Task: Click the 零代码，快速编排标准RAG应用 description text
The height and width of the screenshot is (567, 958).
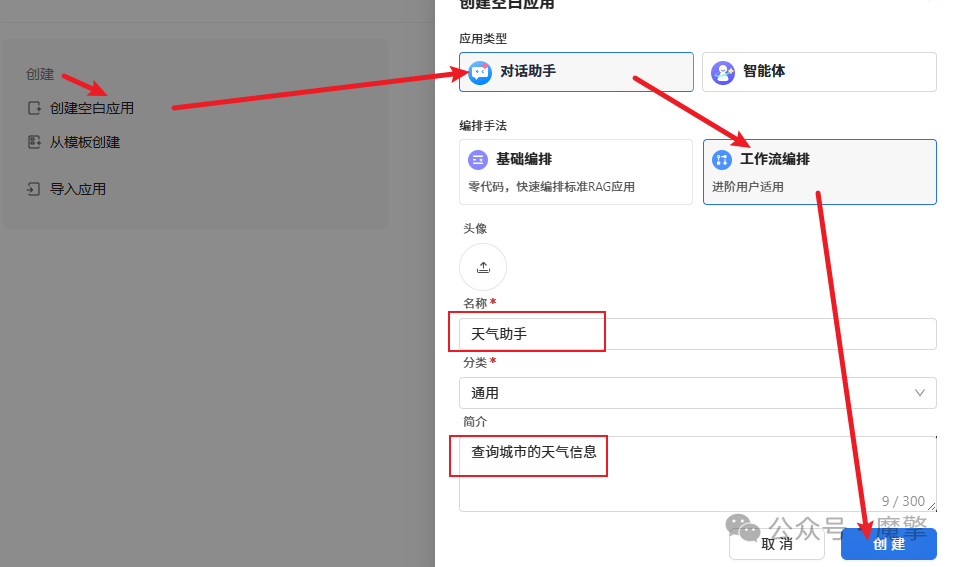Action: click(551, 187)
